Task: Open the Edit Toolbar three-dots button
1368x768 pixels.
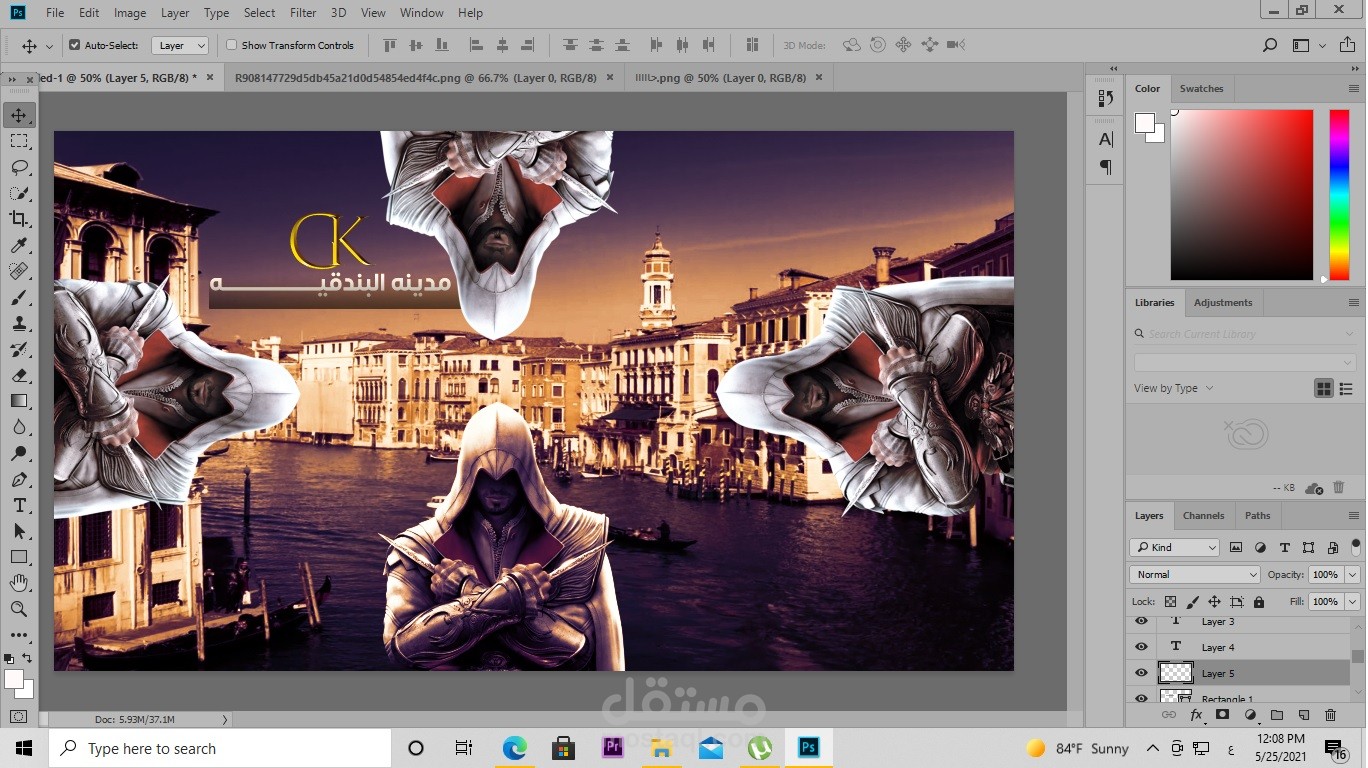Action: point(19,635)
